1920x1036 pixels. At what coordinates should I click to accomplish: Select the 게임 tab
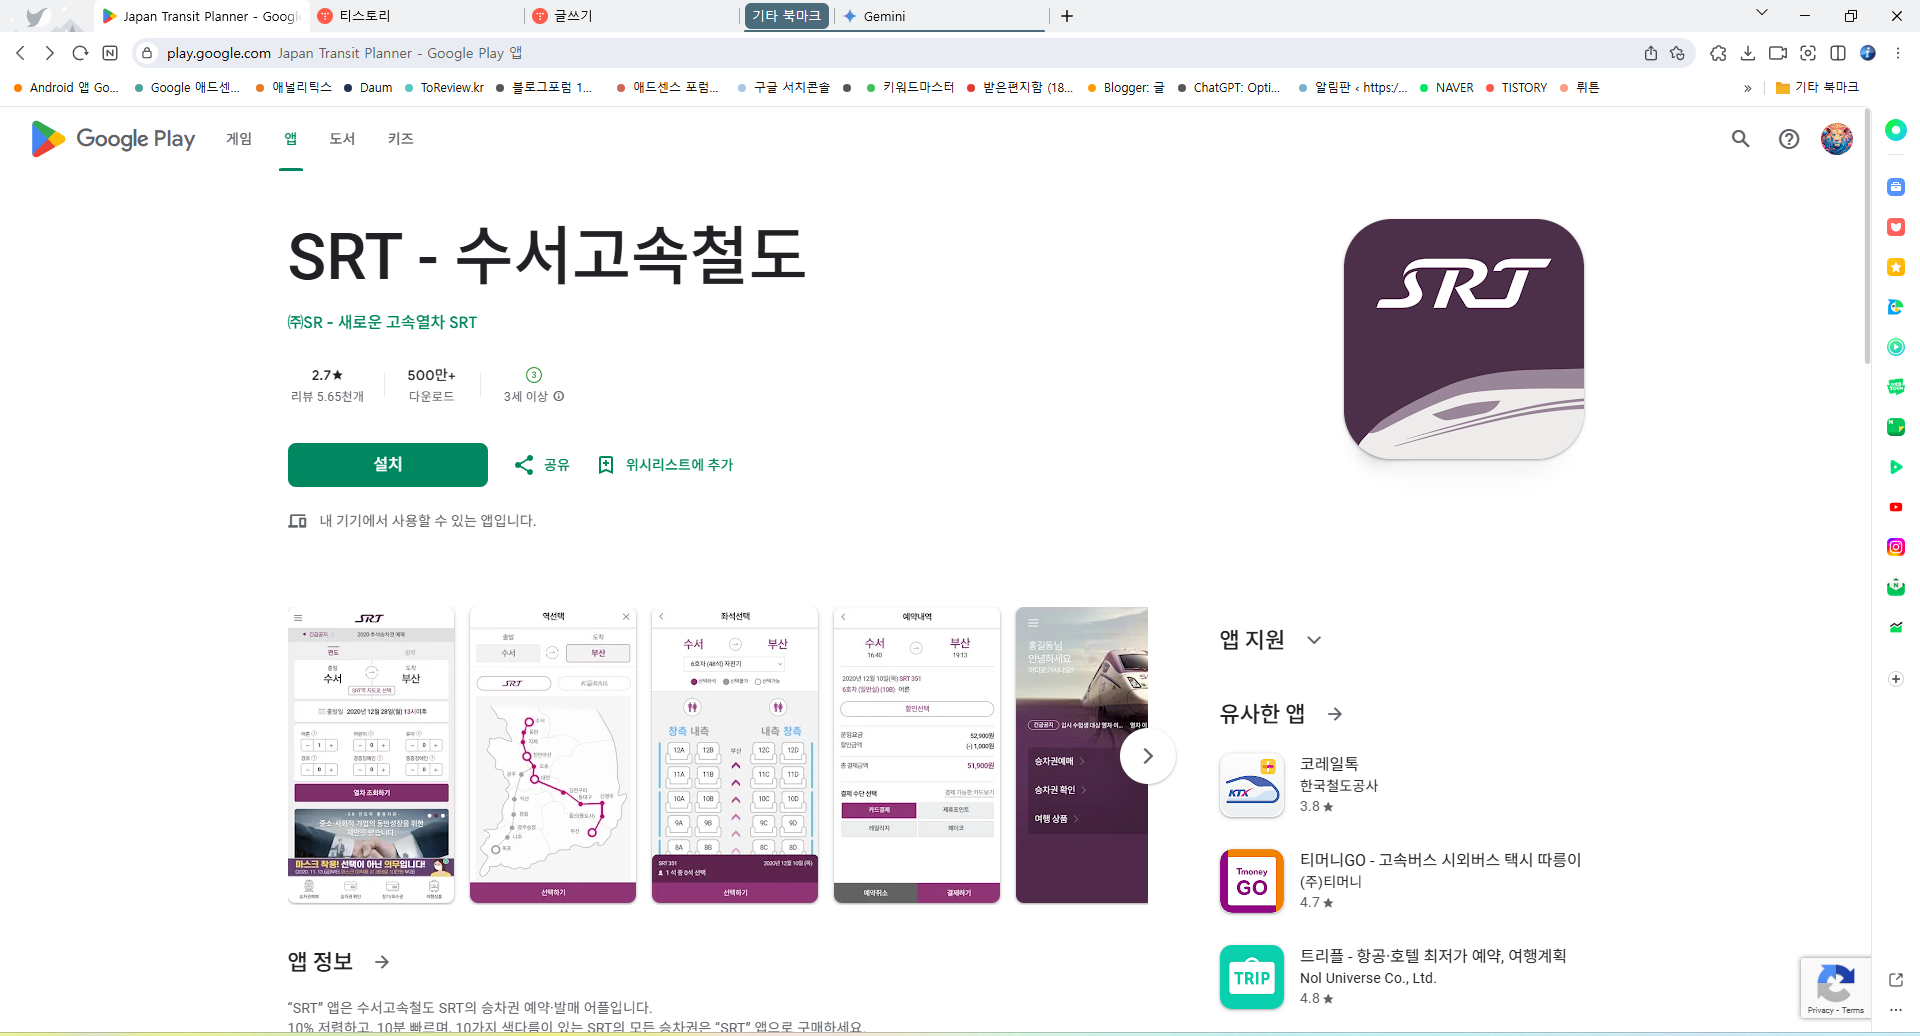click(x=239, y=139)
